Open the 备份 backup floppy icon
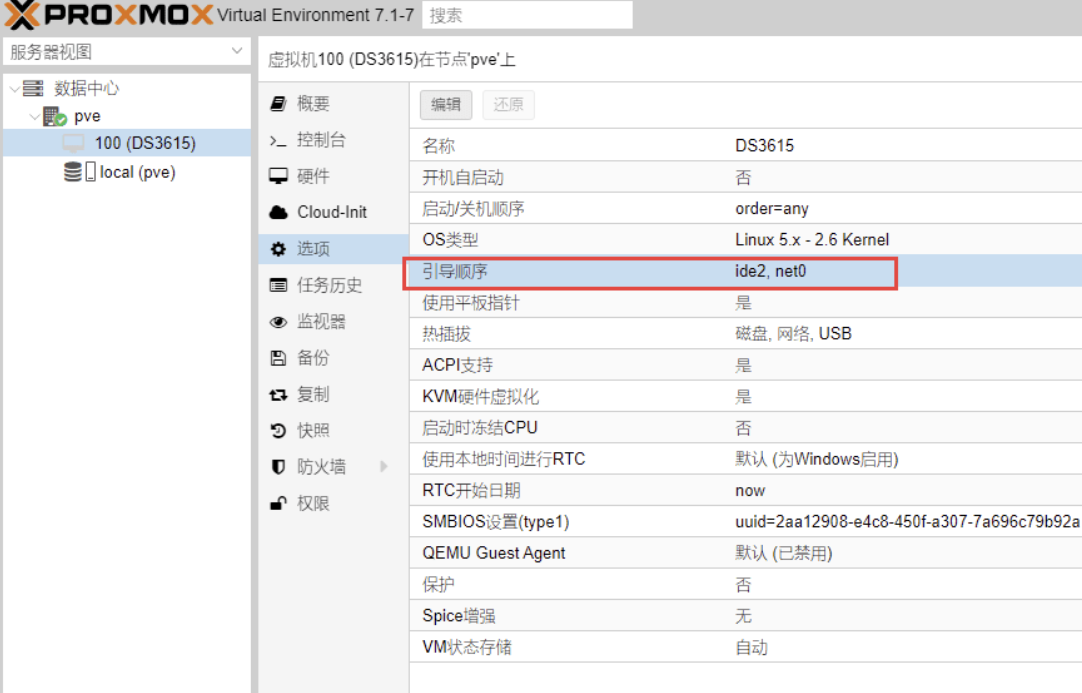This screenshot has width=1082, height=693. point(278,358)
